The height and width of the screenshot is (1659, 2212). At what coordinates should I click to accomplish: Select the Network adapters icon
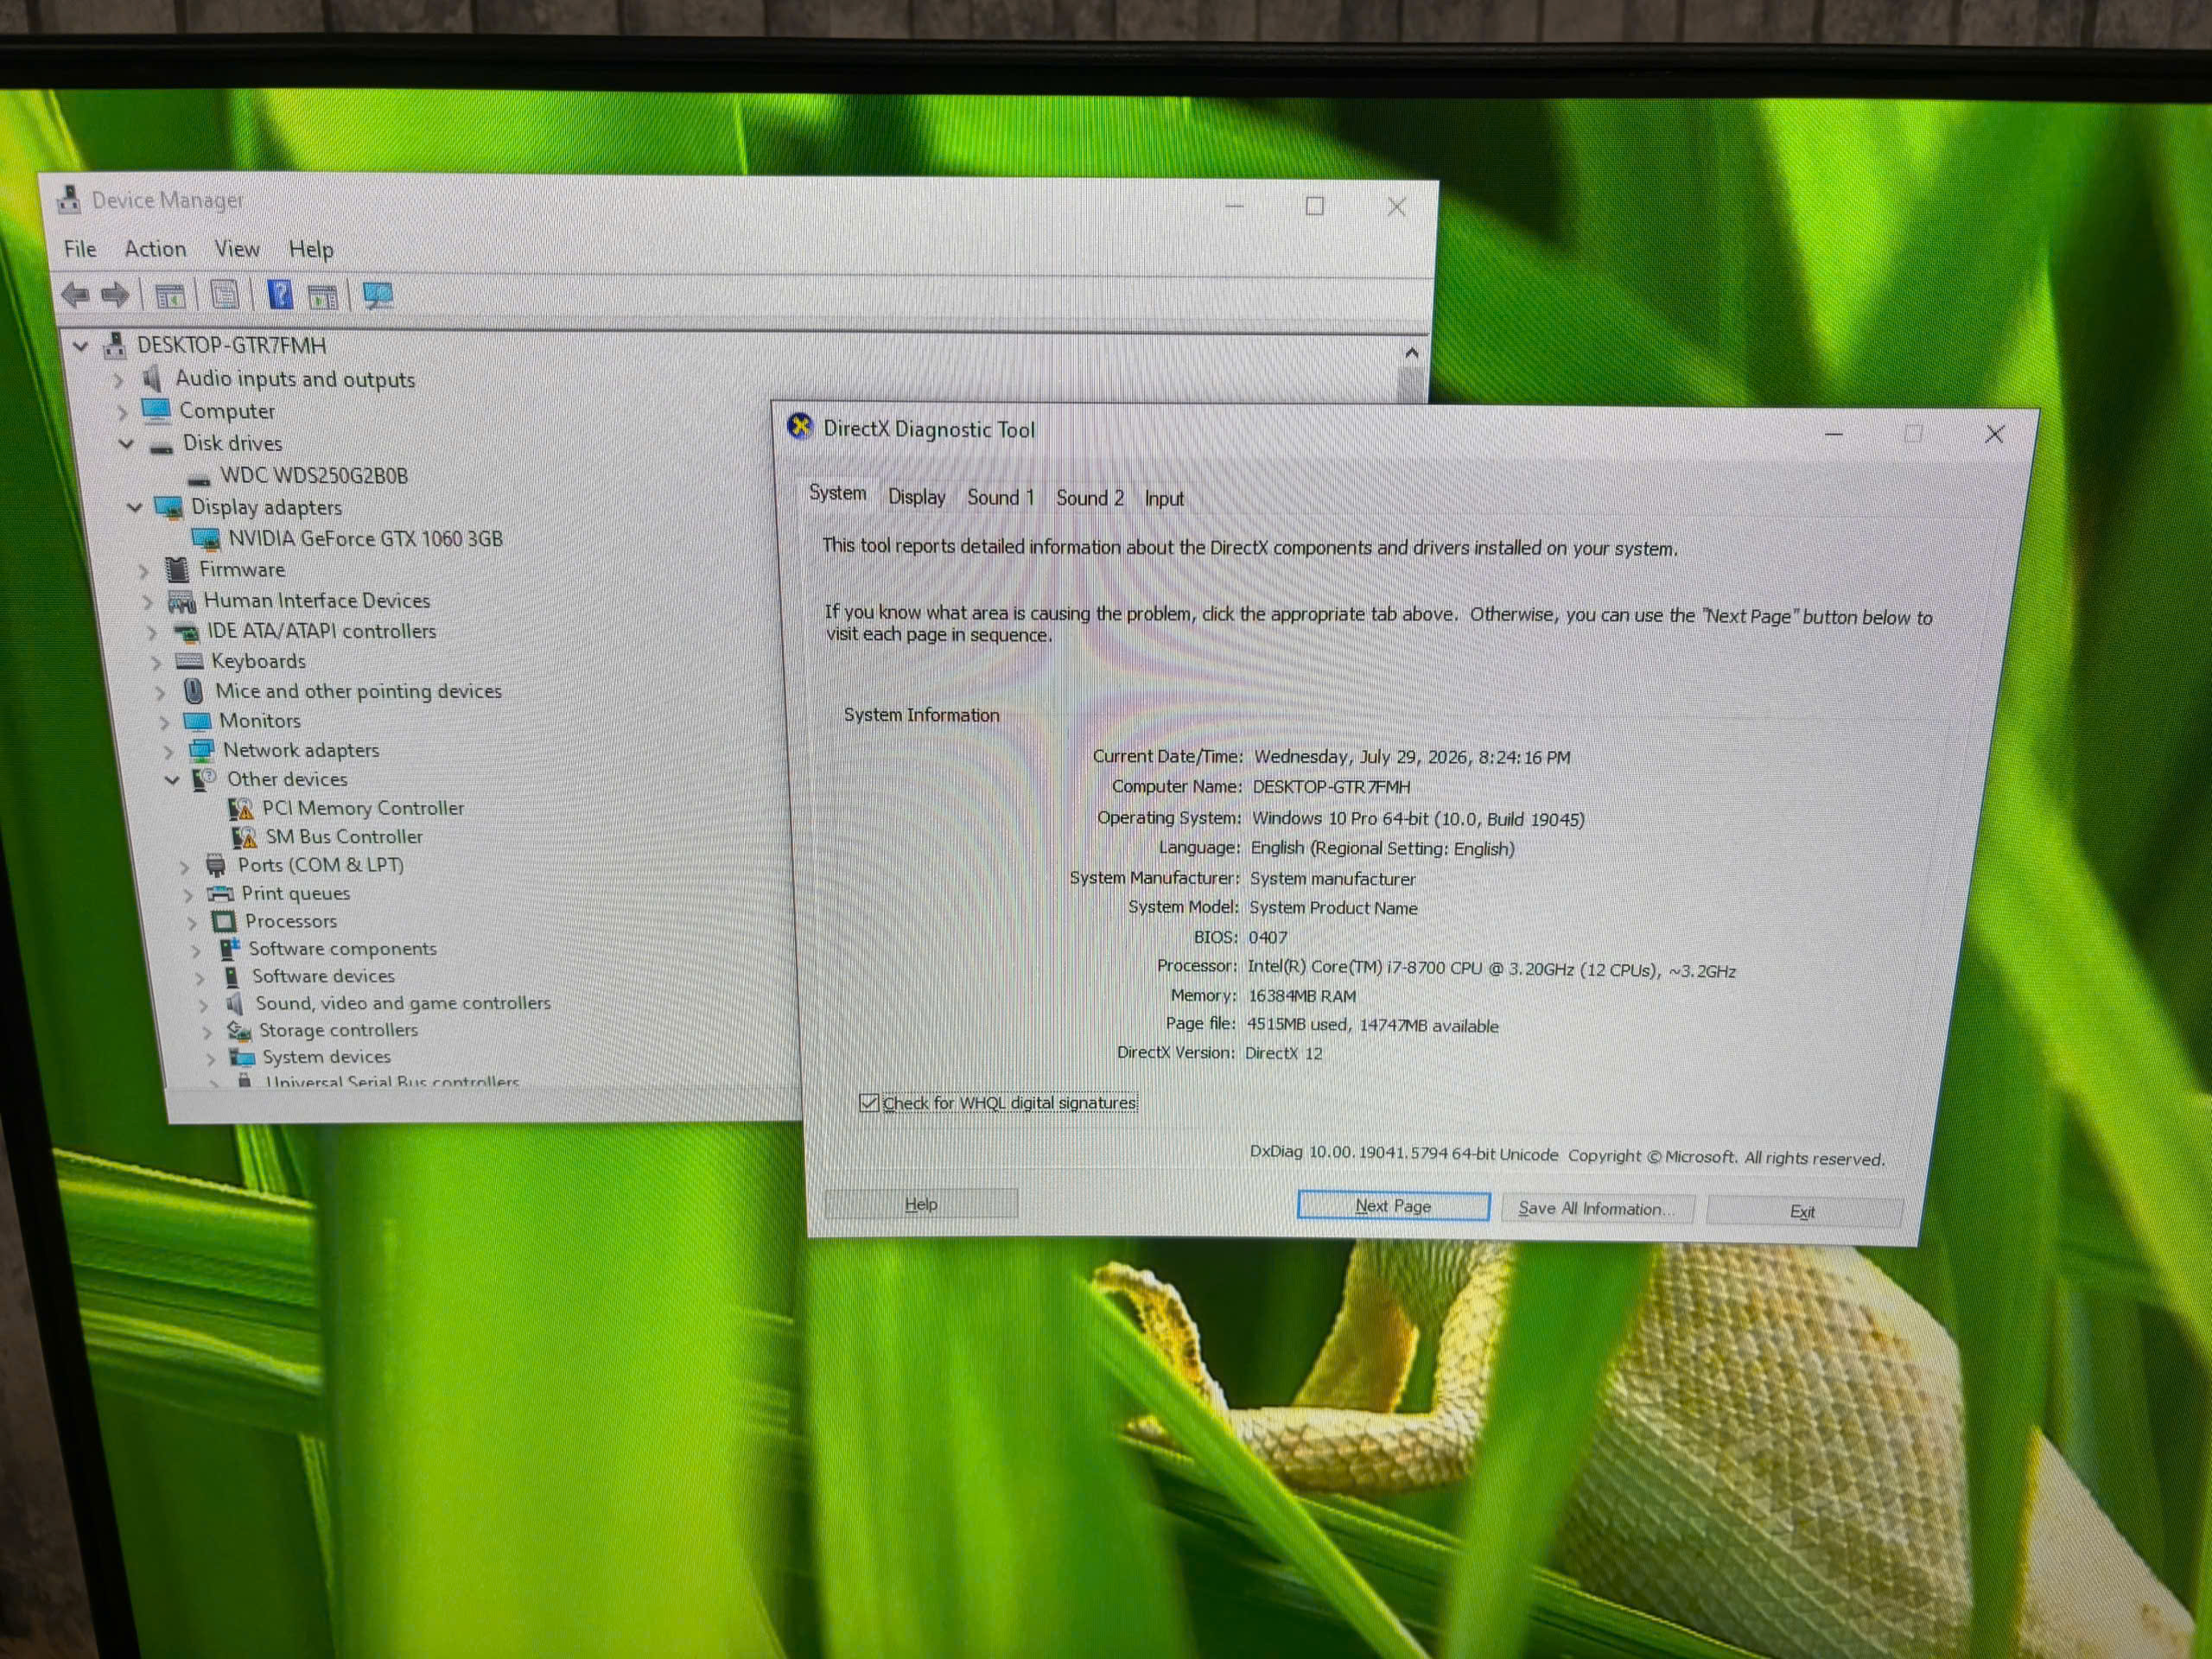pos(201,750)
